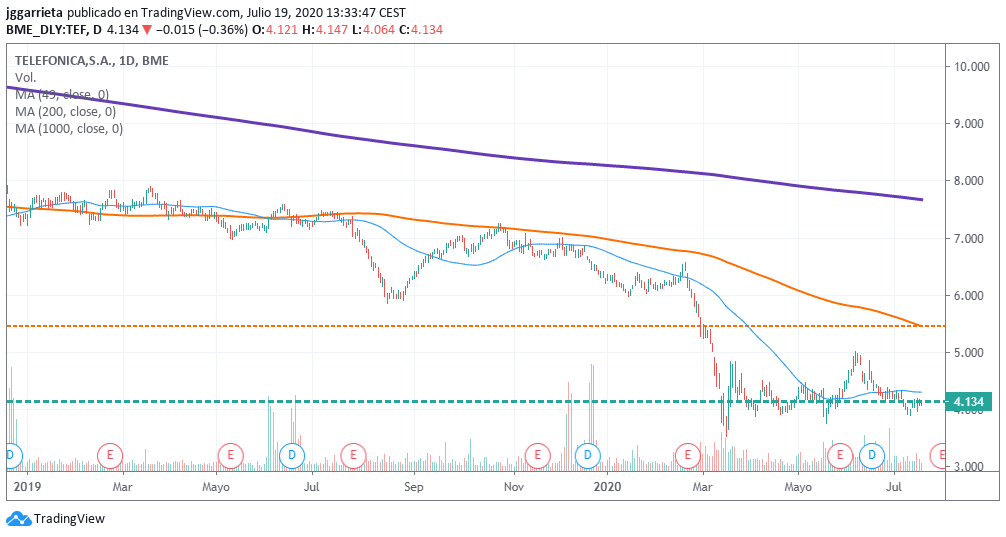The height and width of the screenshot is (537, 1006).
Task: Click the E marker between Jul and Sep 2019
Action: point(353,456)
